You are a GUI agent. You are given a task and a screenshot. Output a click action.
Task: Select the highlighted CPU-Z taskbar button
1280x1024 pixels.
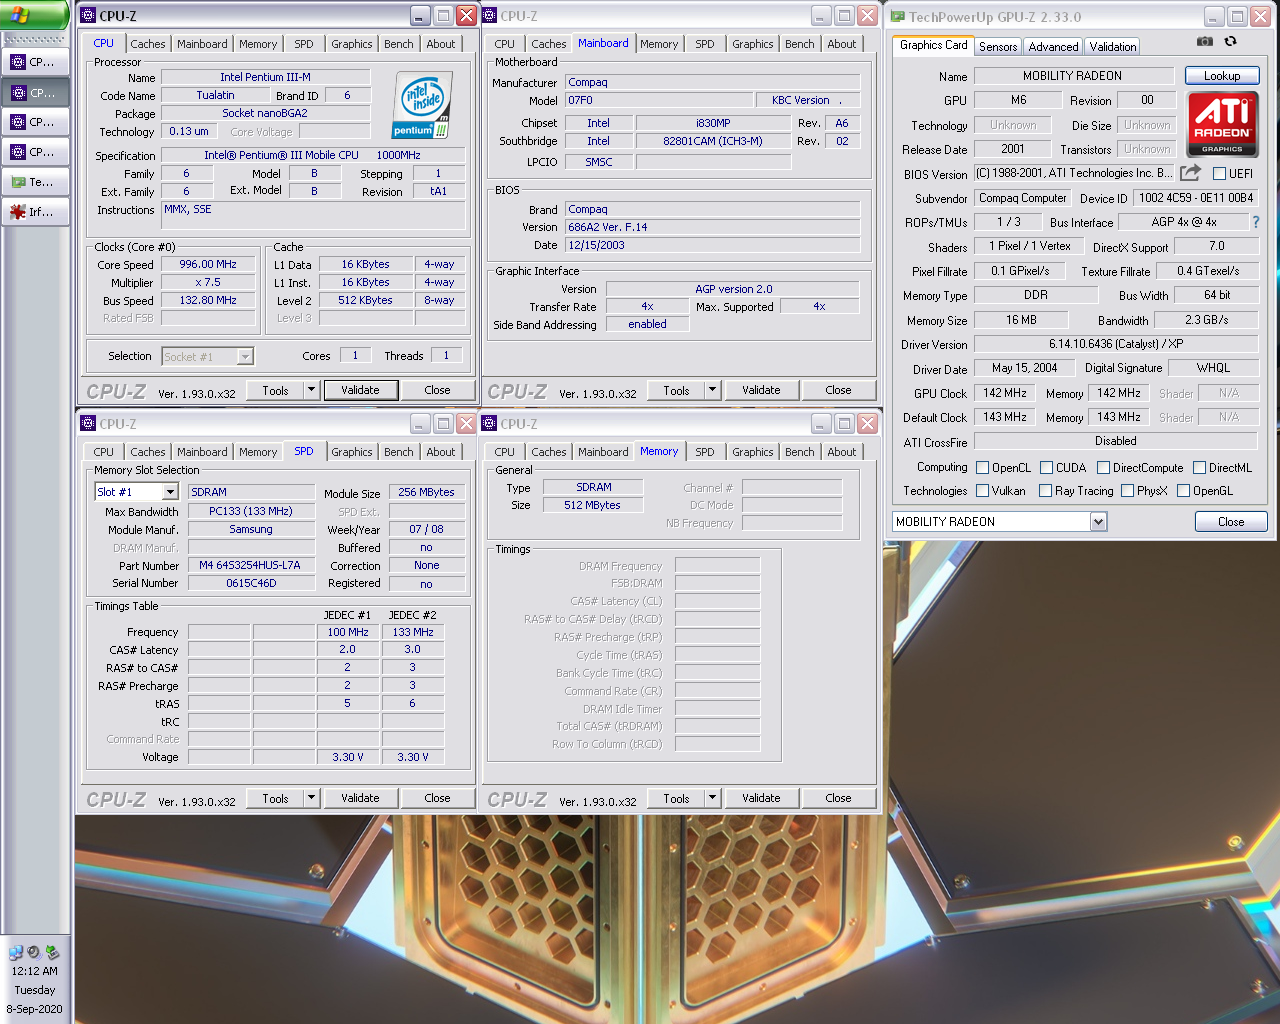36,92
